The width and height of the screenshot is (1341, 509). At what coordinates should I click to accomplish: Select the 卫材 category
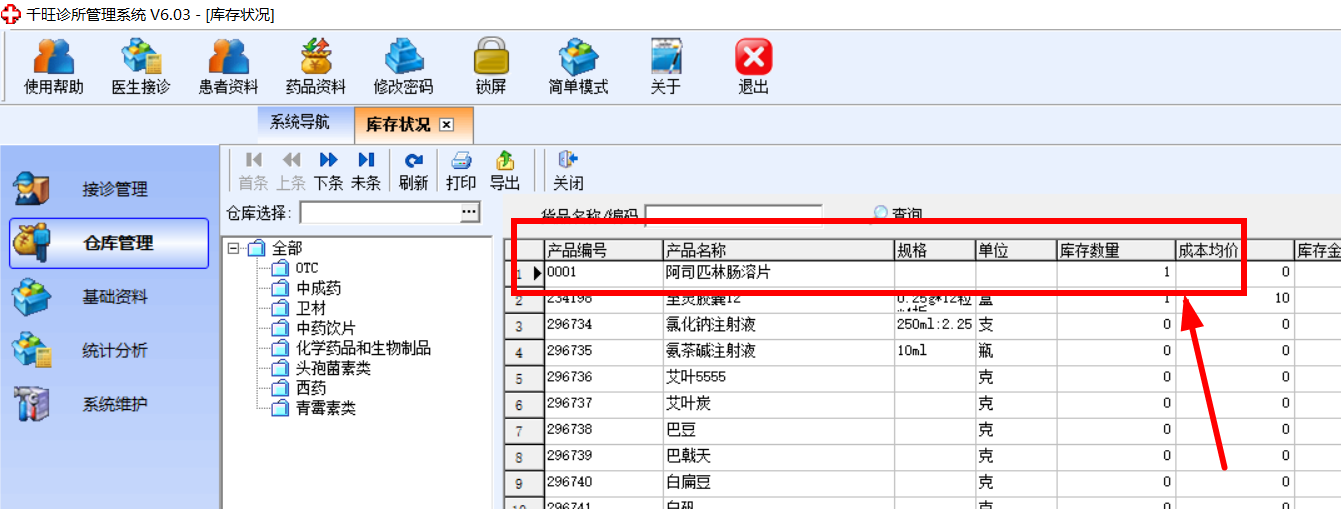tap(311, 308)
